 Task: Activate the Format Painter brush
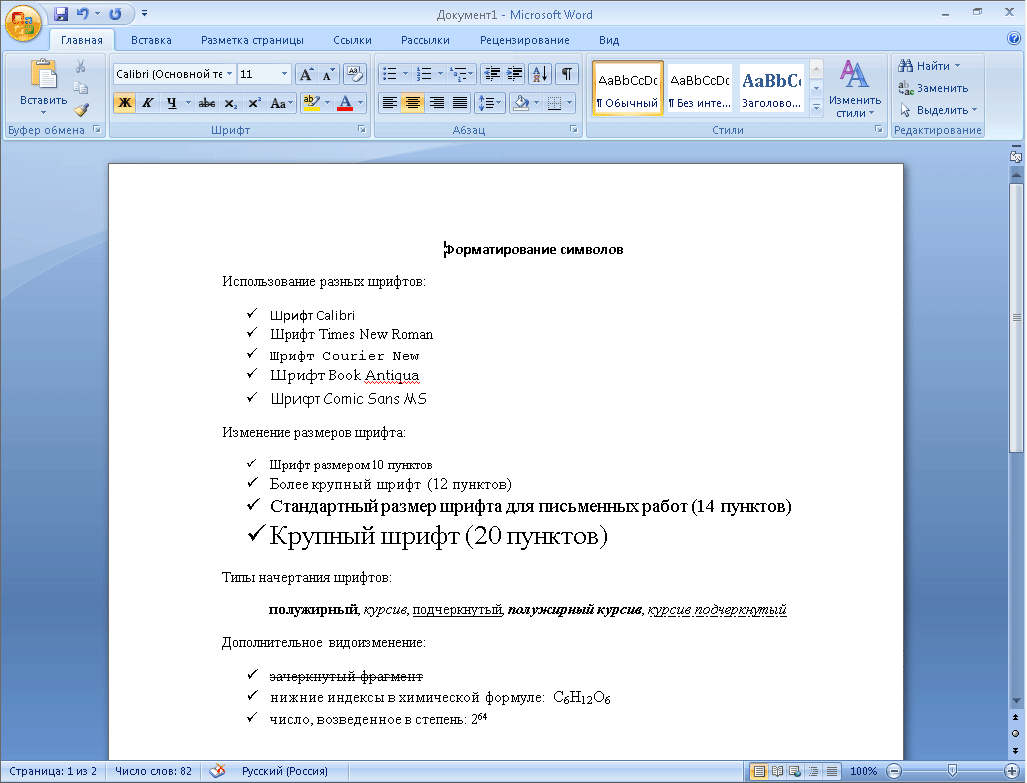coord(81,109)
